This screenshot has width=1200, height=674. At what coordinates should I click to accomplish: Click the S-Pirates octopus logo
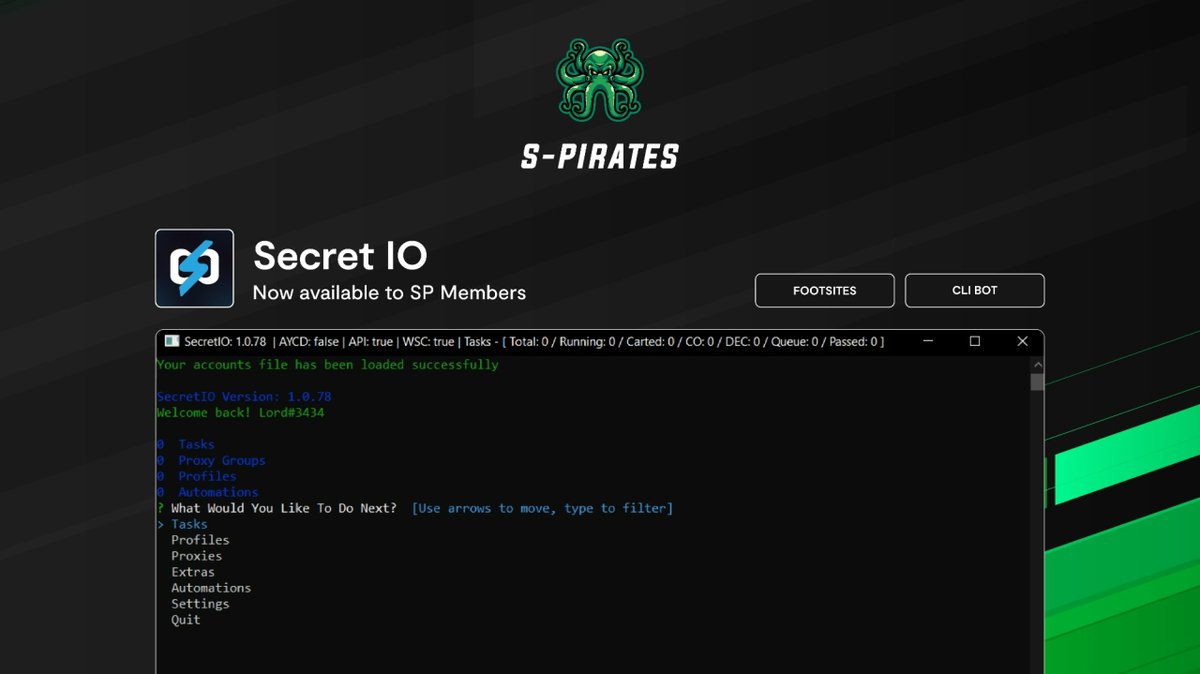[599, 79]
